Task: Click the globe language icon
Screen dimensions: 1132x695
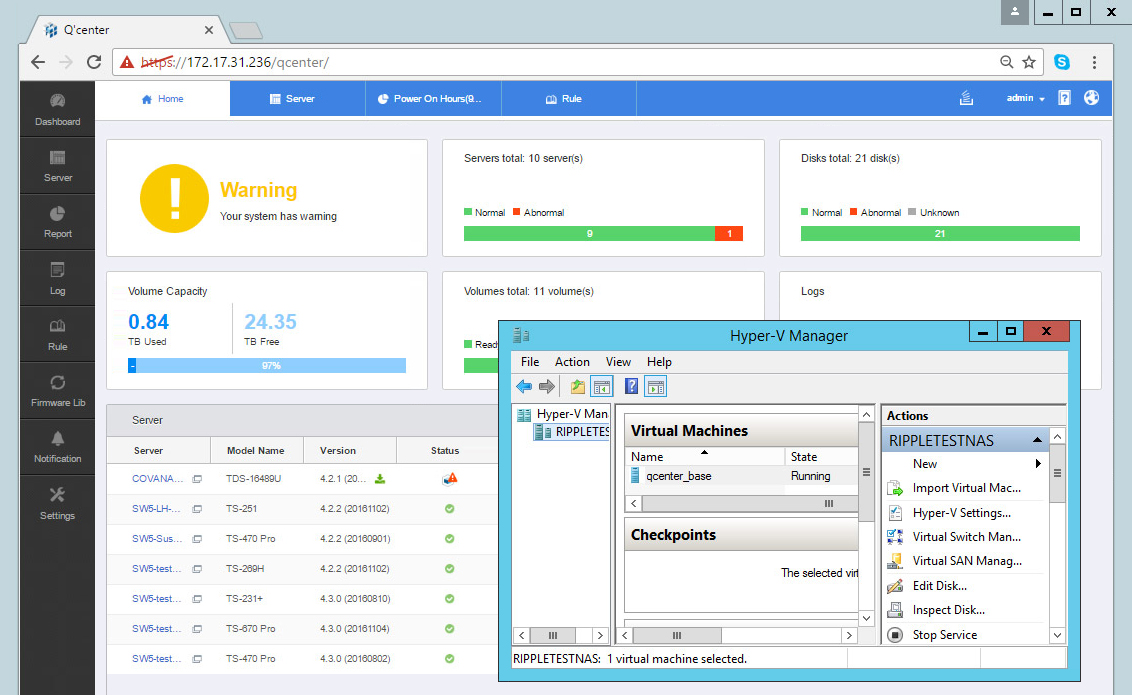Action: (1092, 97)
